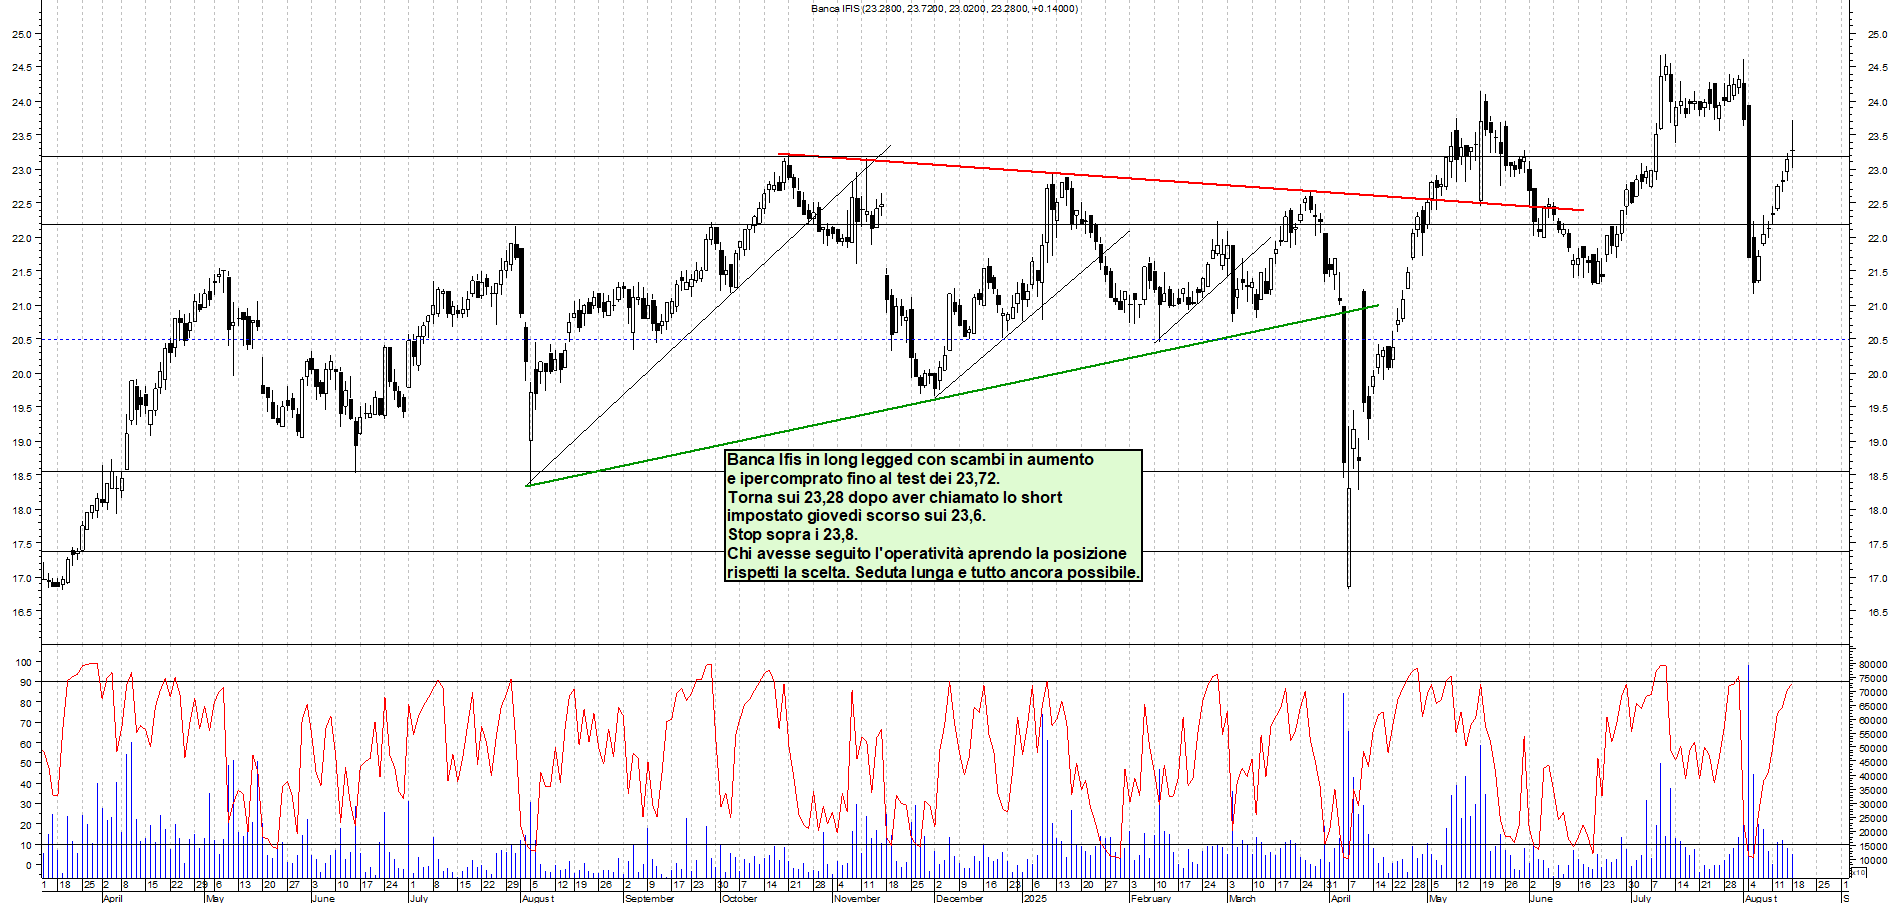Click the 'March' month label on time axis
The image size is (1890, 903).
pyautogui.click(x=1242, y=898)
